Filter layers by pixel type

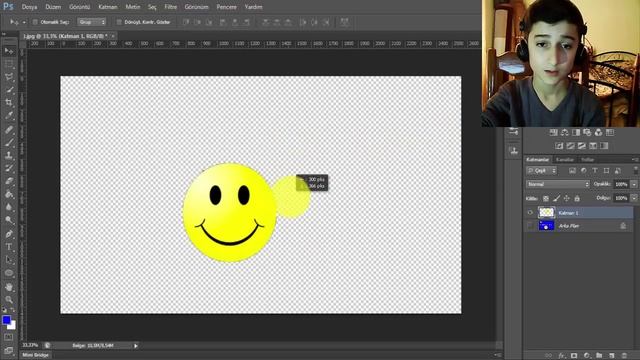point(572,171)
